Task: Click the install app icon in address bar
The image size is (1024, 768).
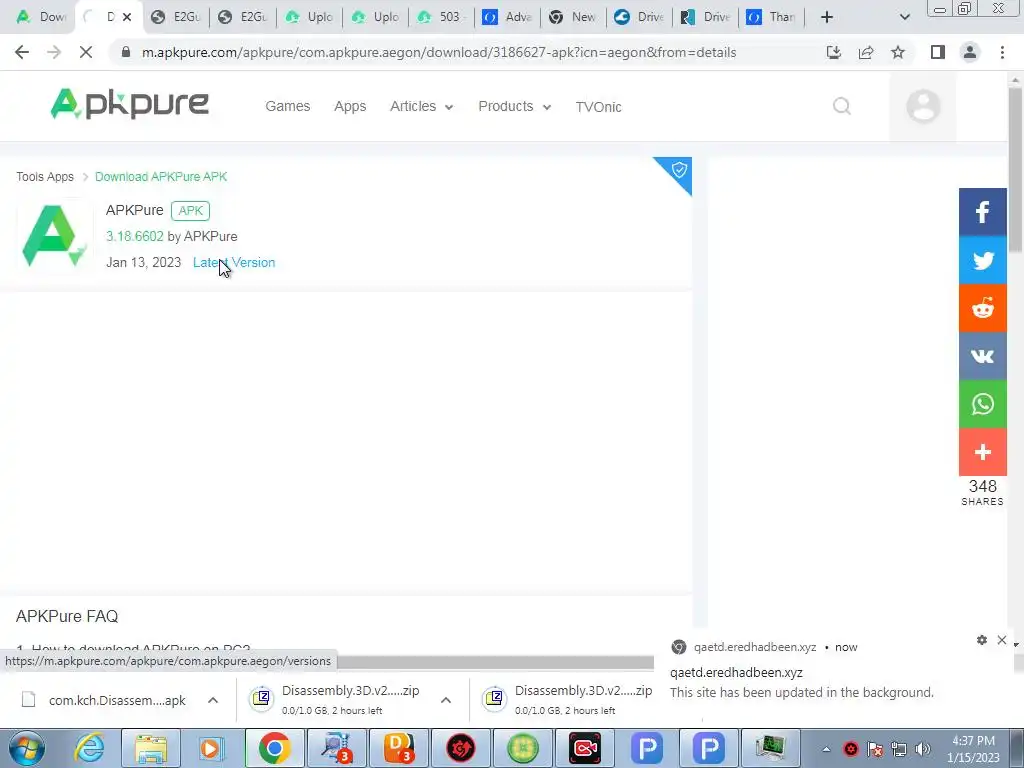Action: tap(834, 52)
